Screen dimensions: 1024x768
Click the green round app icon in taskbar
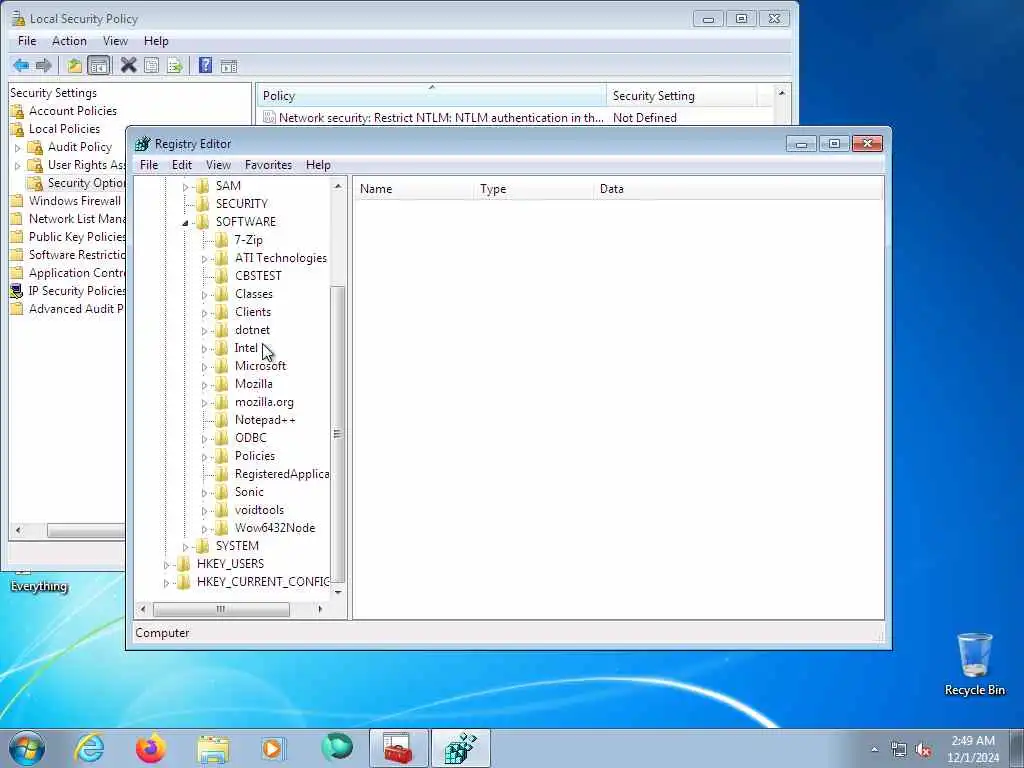337,747
